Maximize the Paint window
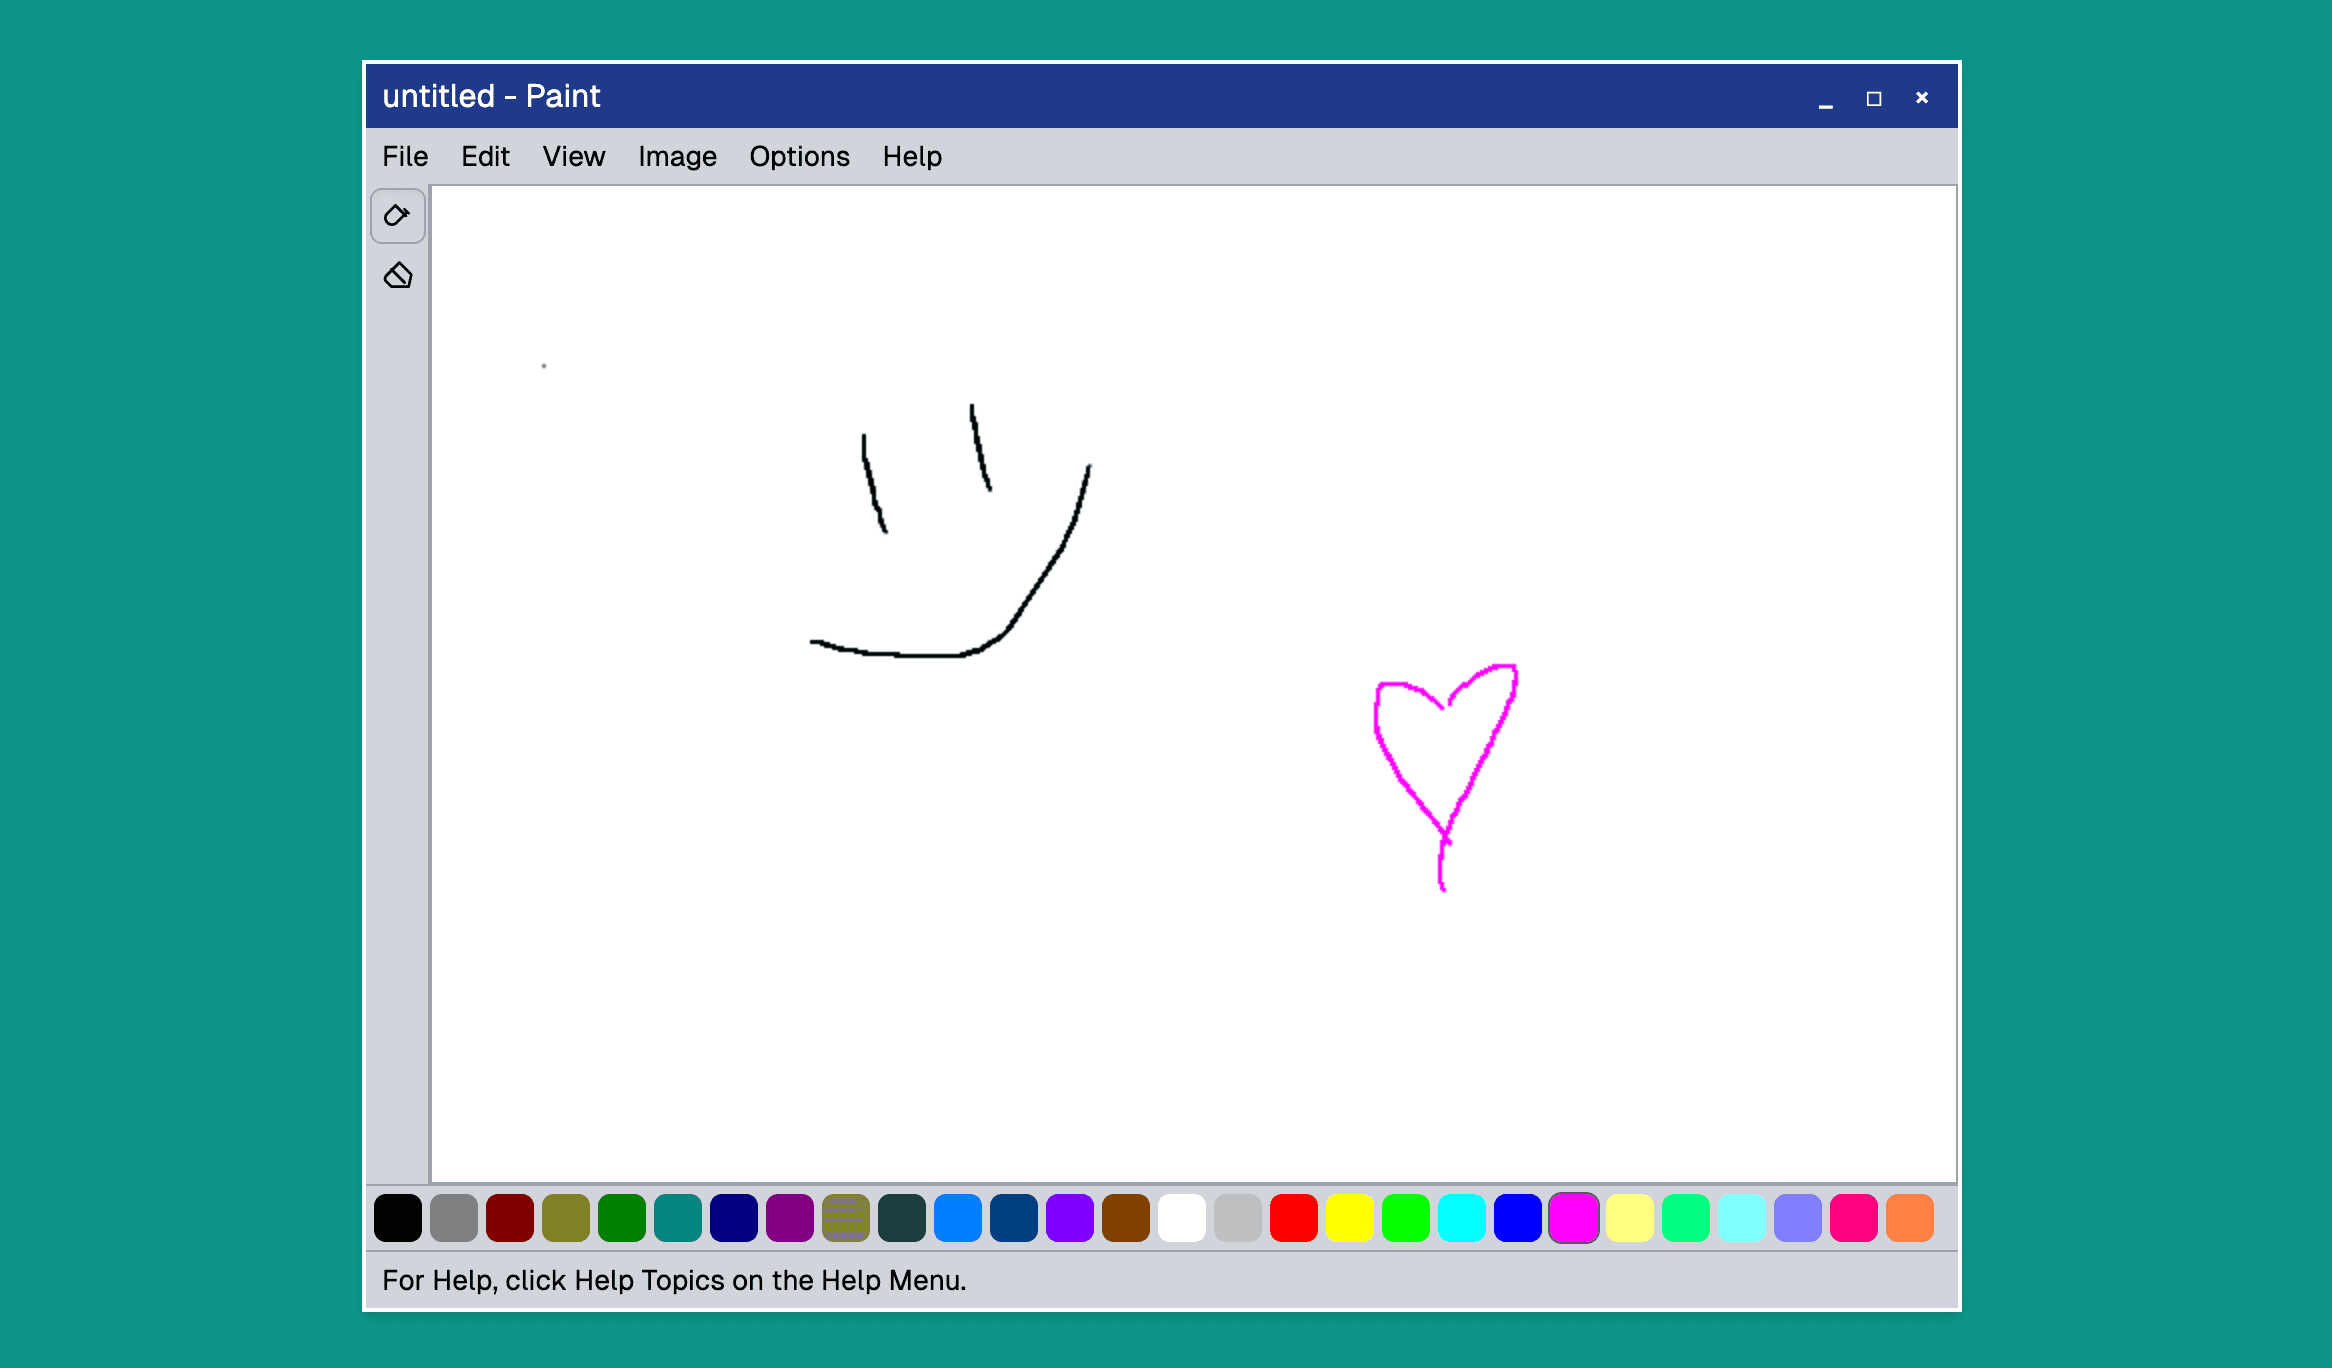 click(1873, 98)
